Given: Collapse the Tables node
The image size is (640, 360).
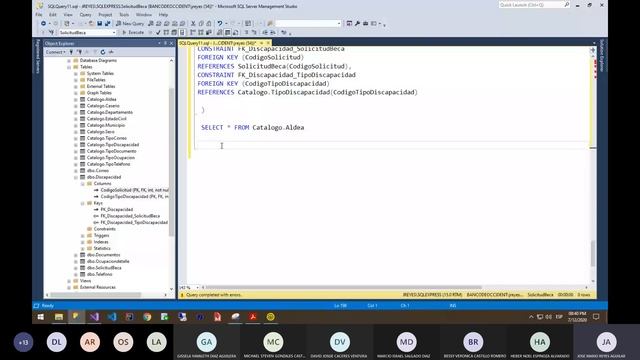Looking at the screenshot, I should click(69, 67).
